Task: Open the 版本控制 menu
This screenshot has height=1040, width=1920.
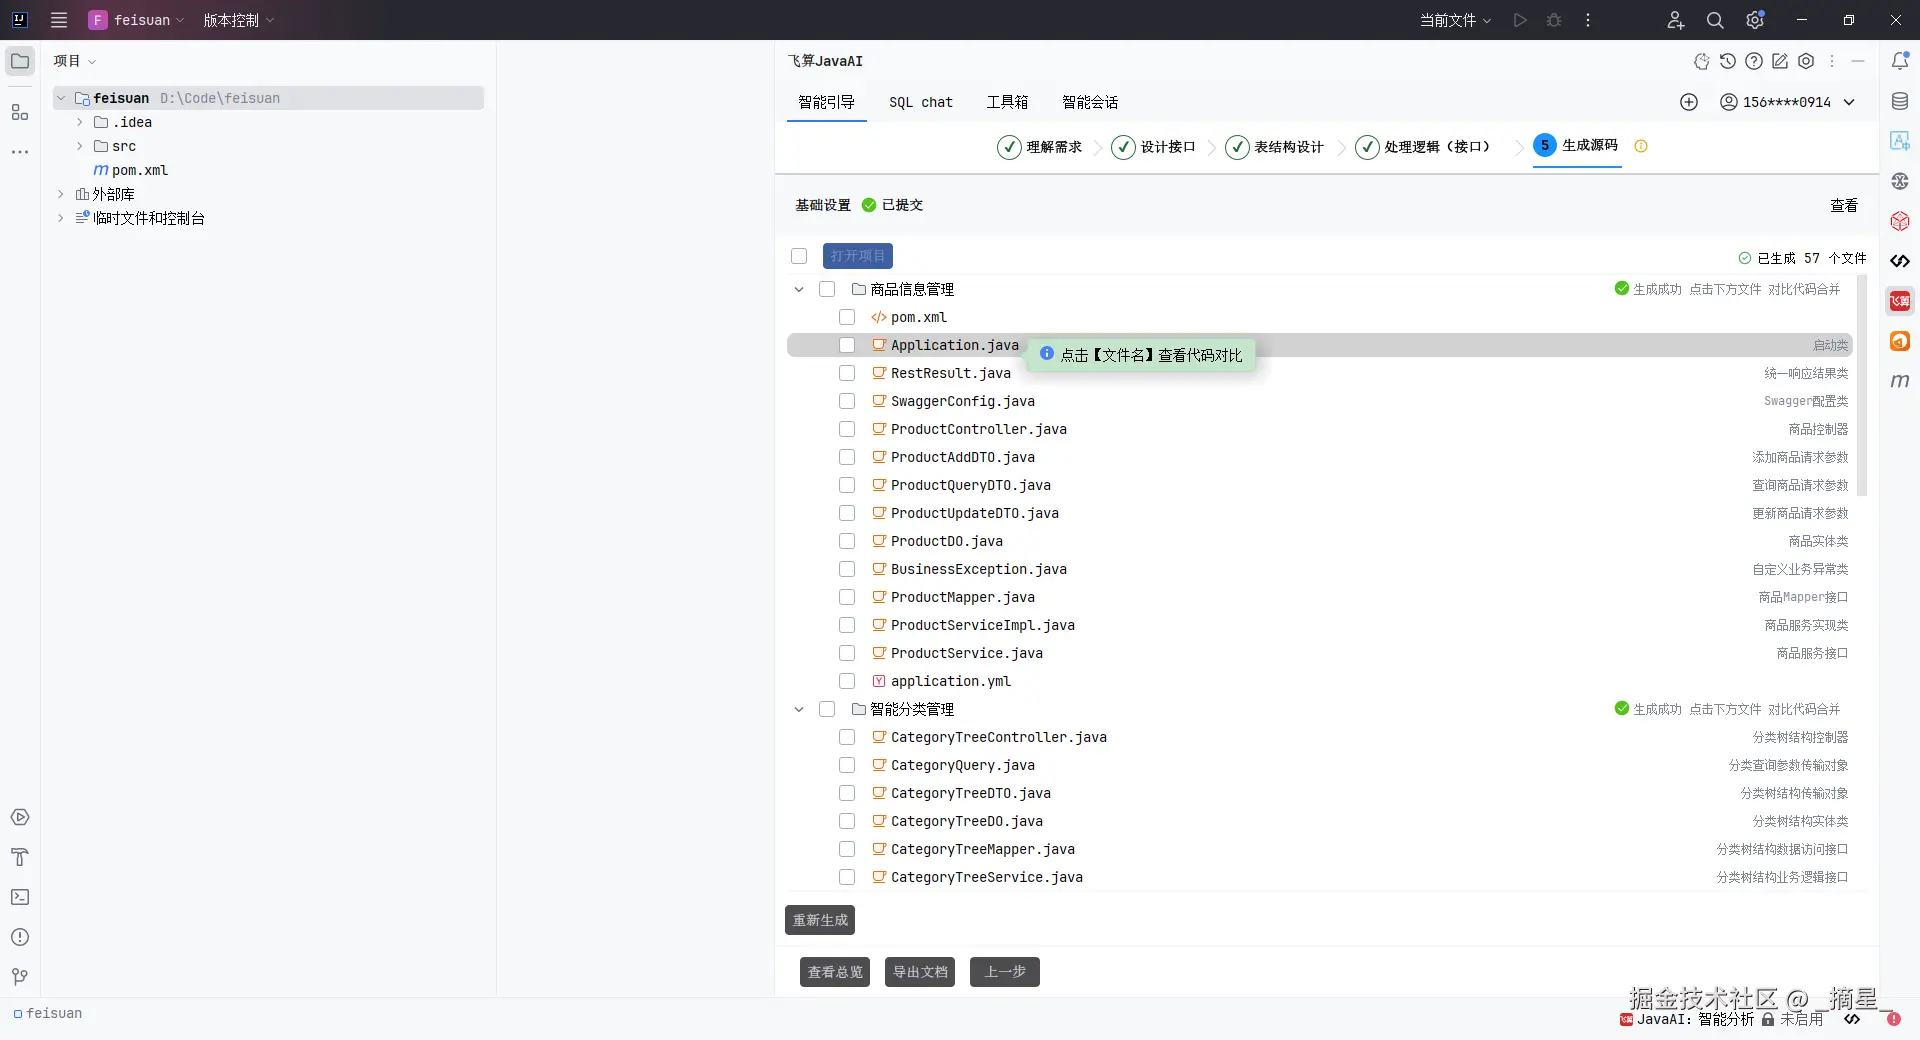Action: click(x=239, y=20)
